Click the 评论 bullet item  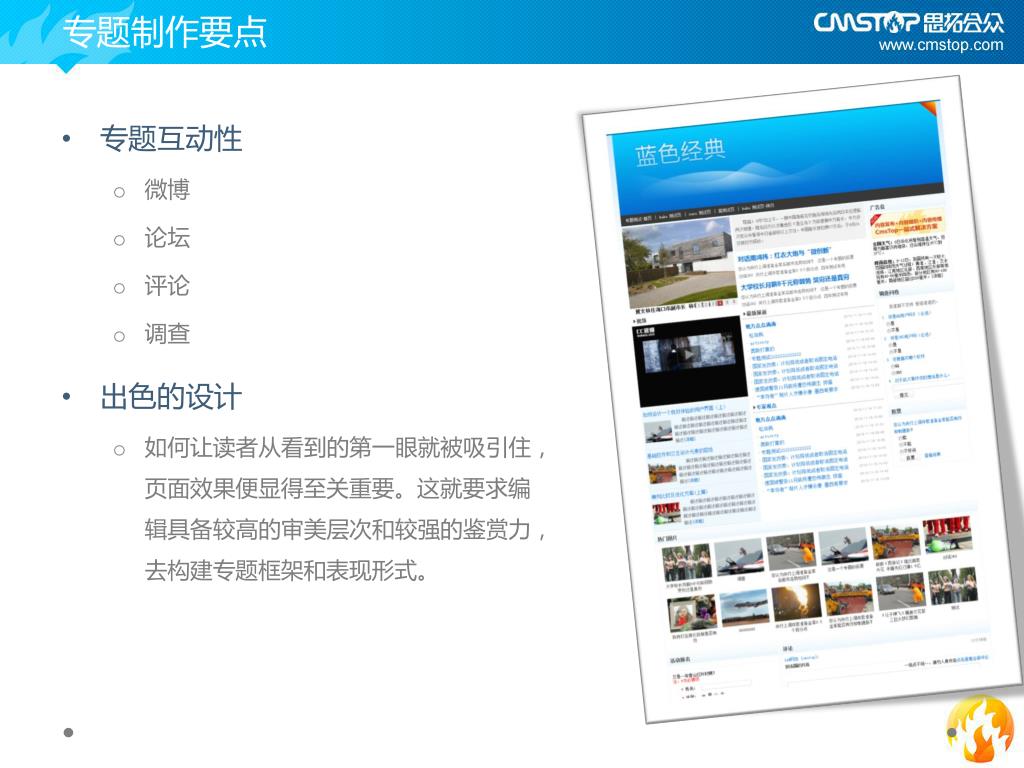167,286
